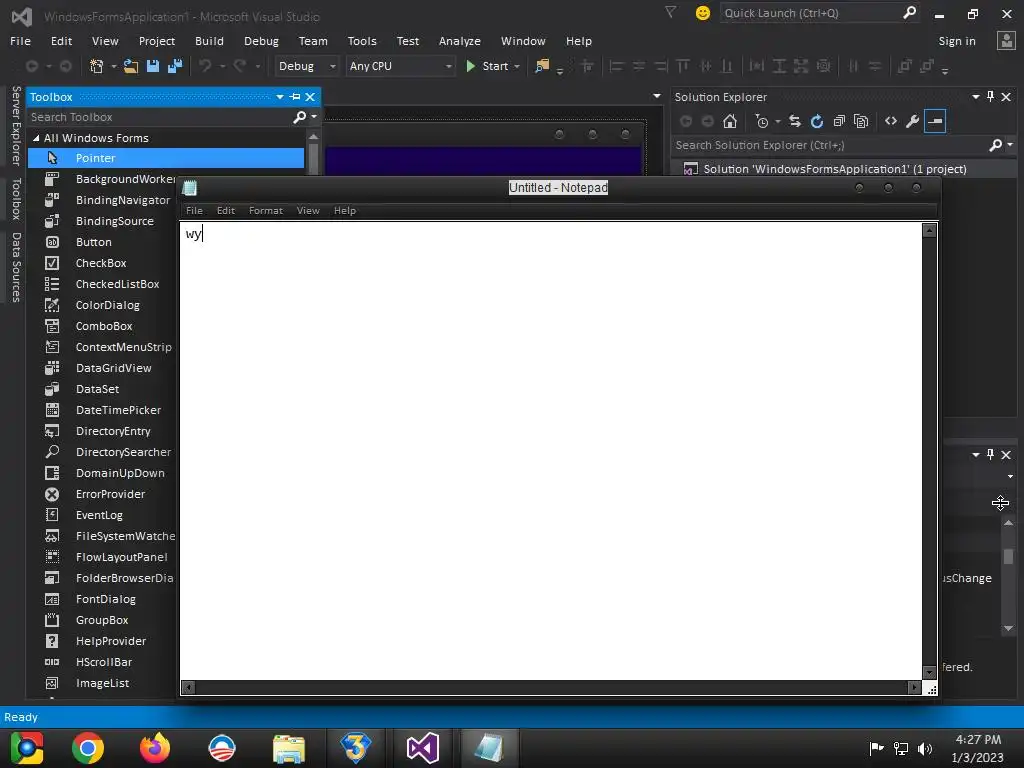
Task: Click Search Toolbox input field
Action: (x=159, y=117)
